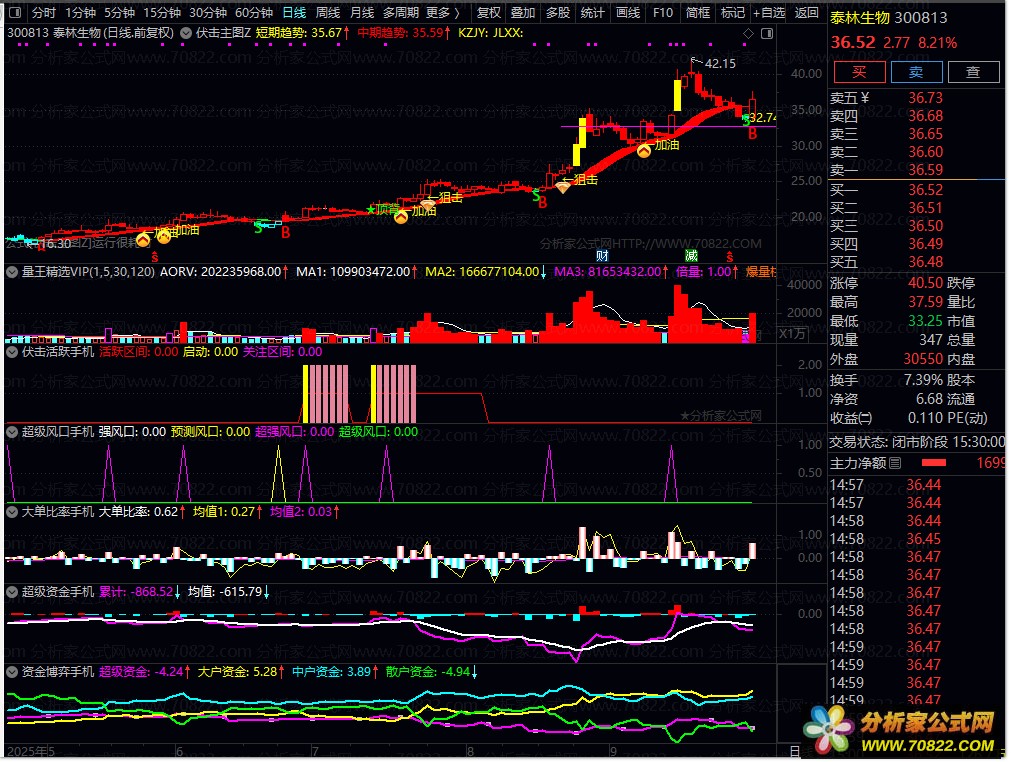
Task: Open the 统计 statistics toolbar button
Action: [x=592, y=12]
